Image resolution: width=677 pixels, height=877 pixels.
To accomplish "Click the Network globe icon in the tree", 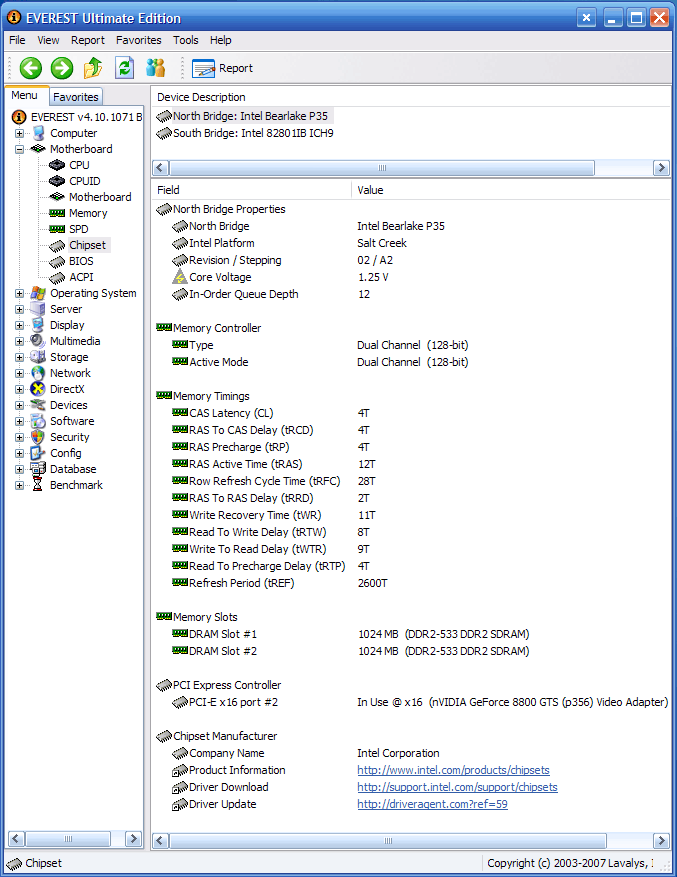I will (x=38, y=373).
